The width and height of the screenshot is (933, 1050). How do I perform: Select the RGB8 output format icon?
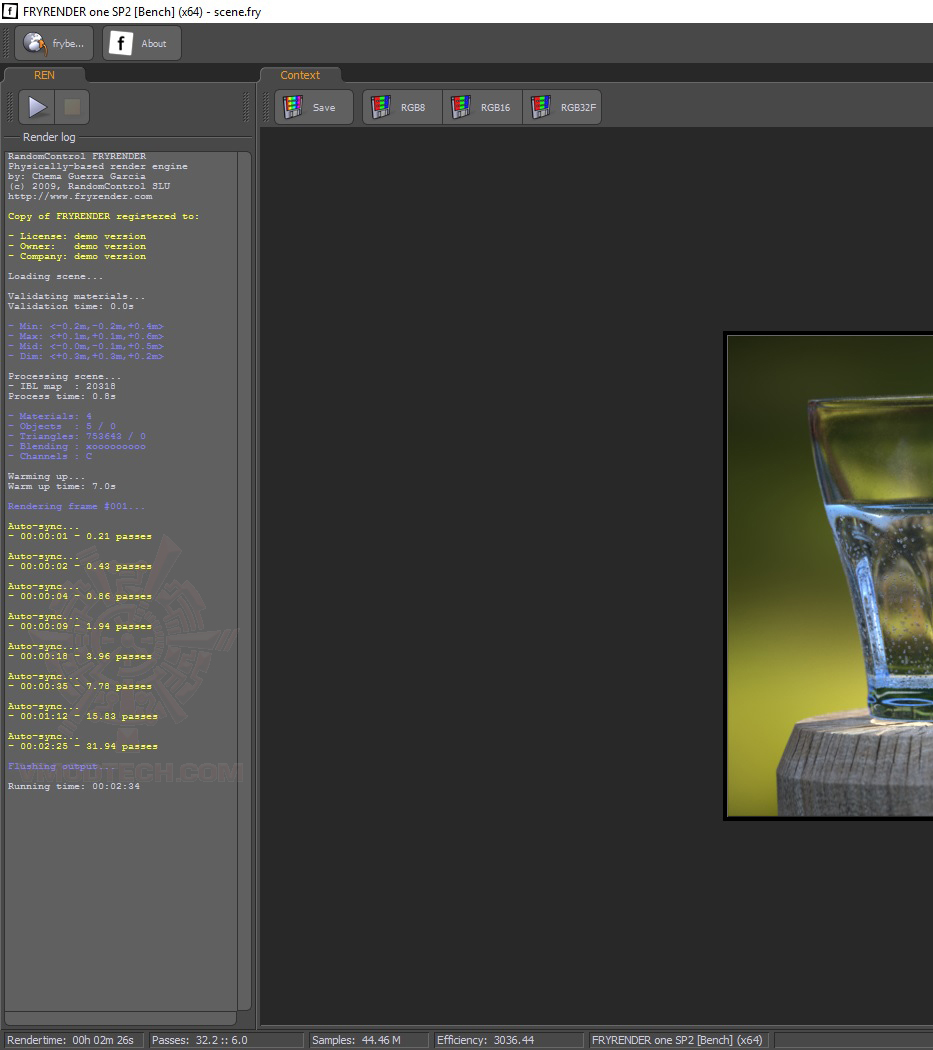[x=380, y=107]
